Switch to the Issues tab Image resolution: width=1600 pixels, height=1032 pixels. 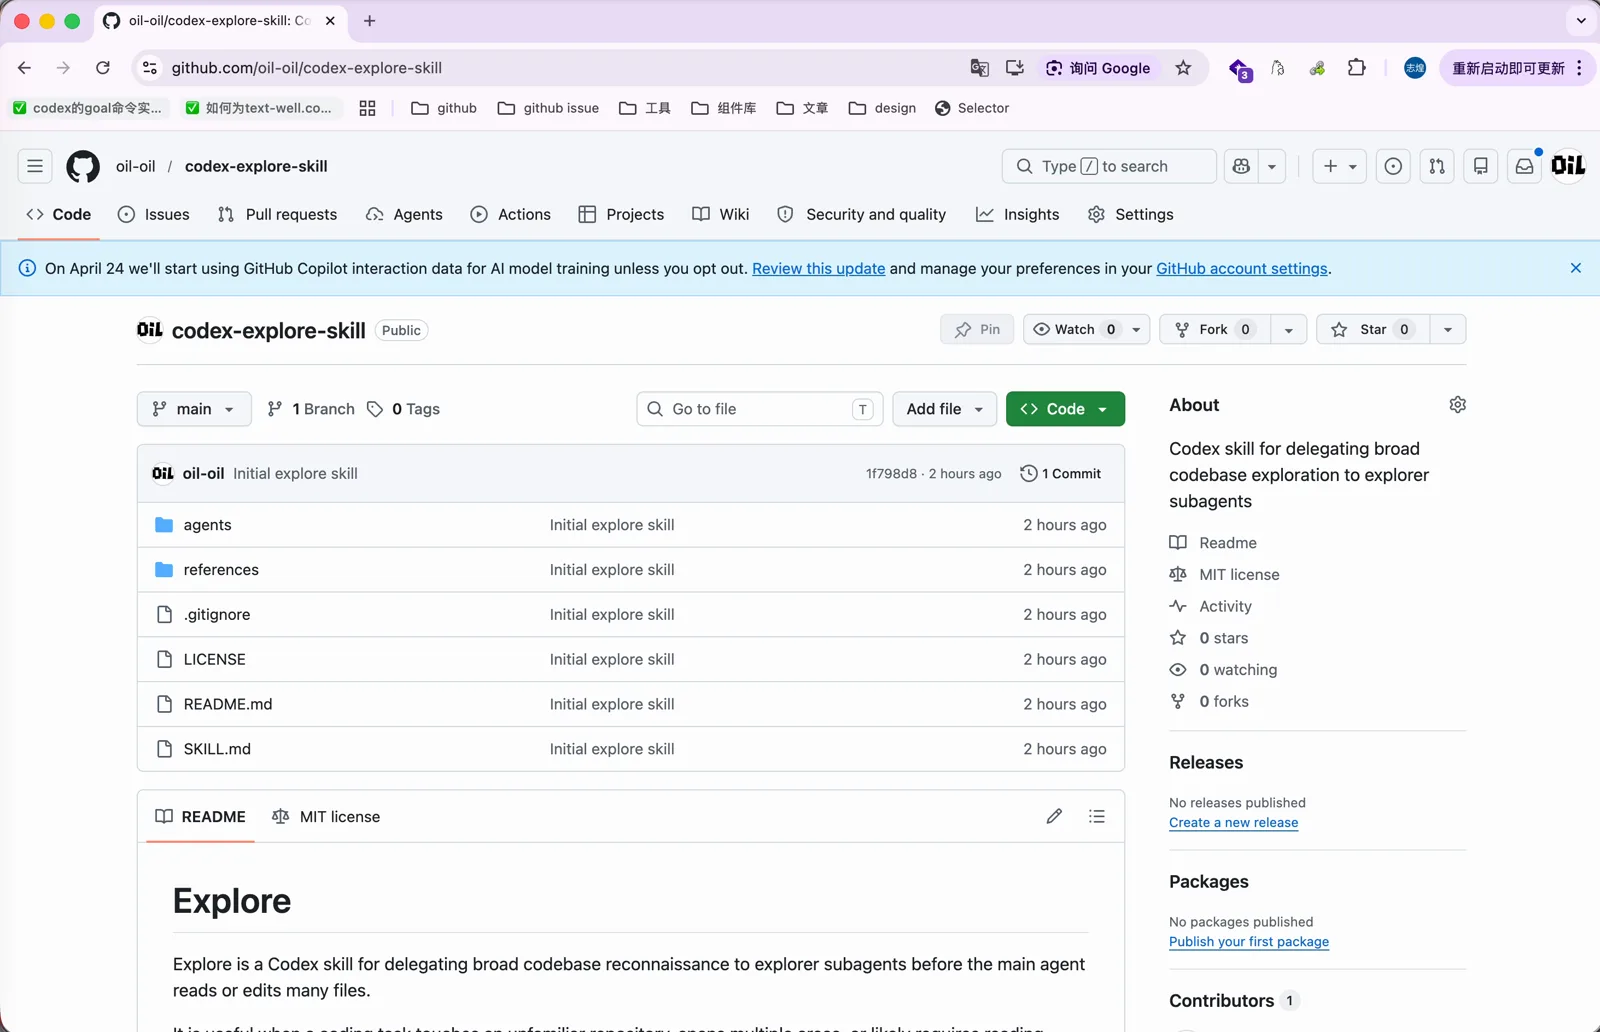[154, 214]
